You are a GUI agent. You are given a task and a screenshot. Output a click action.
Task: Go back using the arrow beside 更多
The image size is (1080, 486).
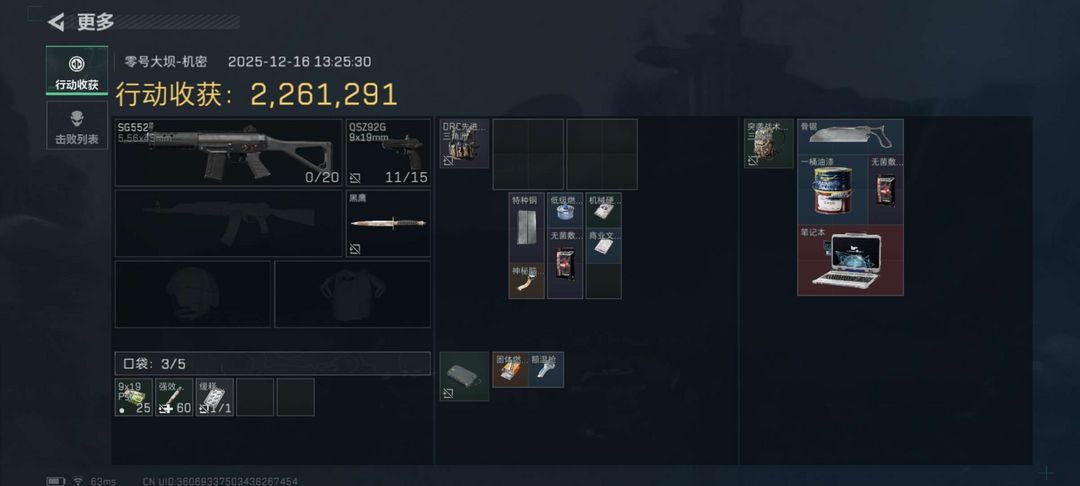click(x=55, y=22)
